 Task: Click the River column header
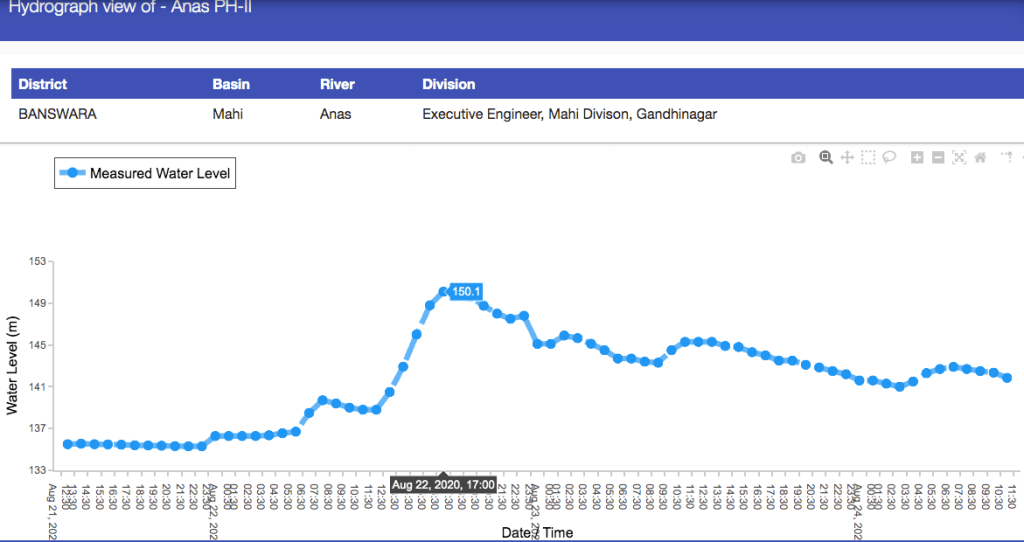click(x=337, y=84)
